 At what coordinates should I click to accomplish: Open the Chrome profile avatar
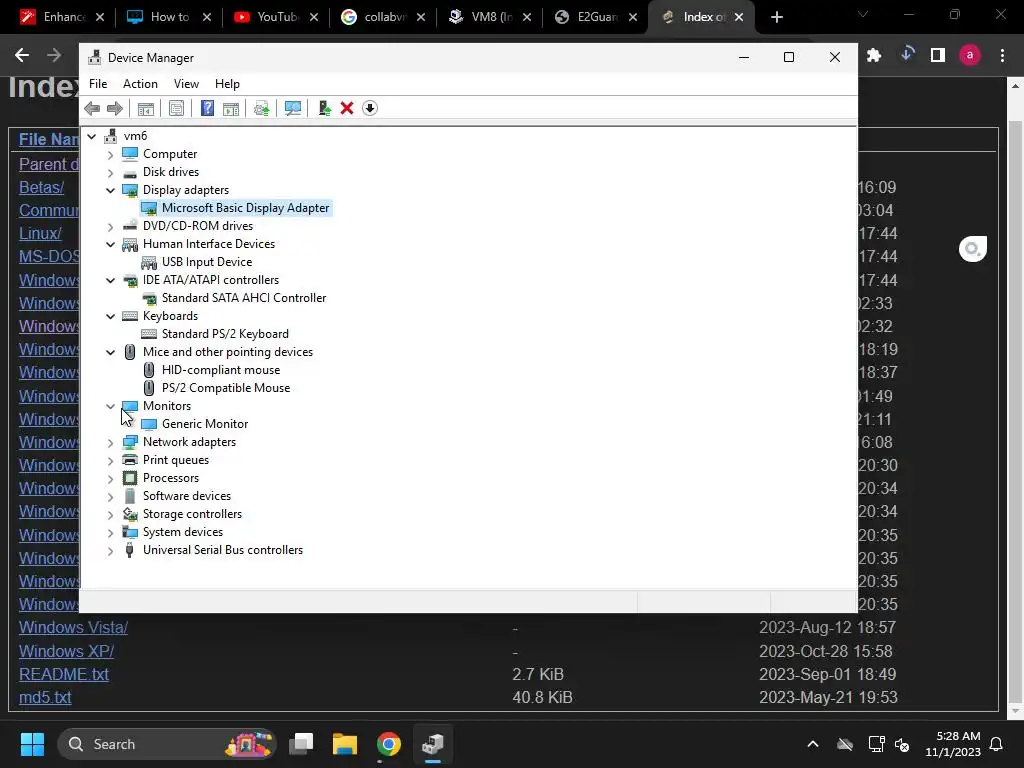point(970,56)
